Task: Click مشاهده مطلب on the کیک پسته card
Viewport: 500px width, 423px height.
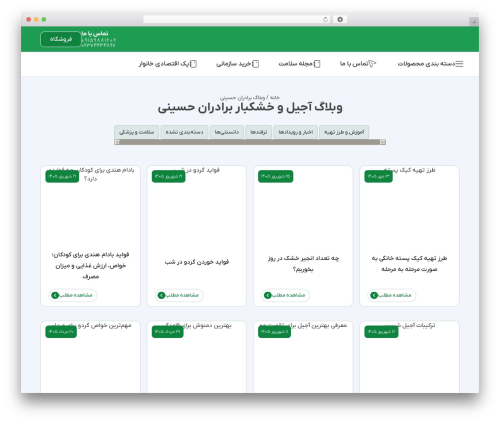Action: [x=392, y=295]
